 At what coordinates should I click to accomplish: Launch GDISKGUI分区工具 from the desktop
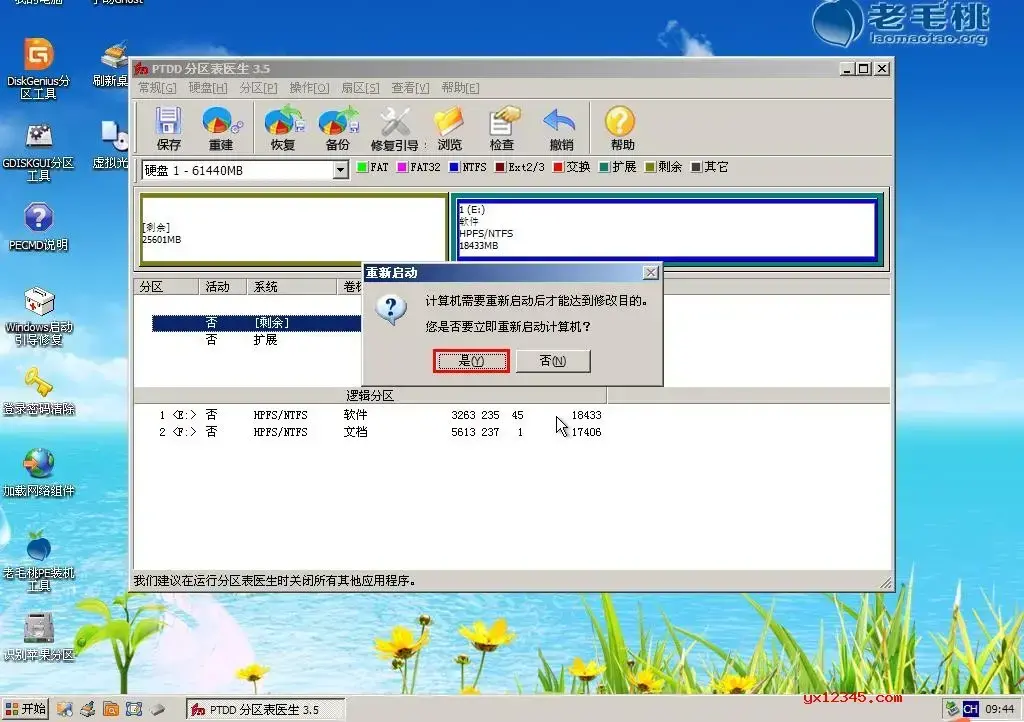[39, 152]
